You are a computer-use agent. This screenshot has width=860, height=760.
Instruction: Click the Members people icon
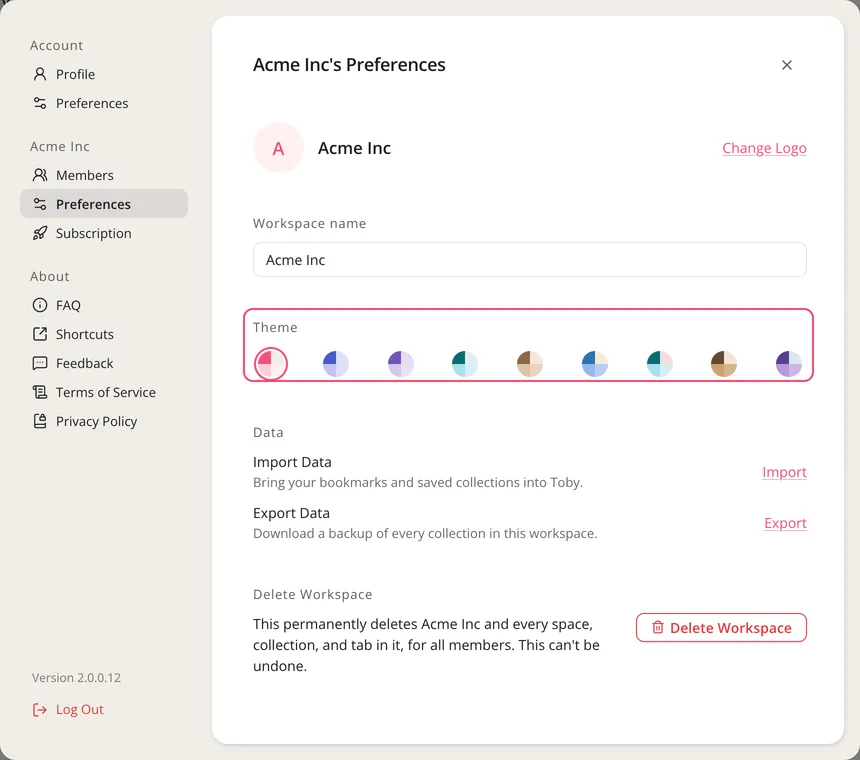39,175
